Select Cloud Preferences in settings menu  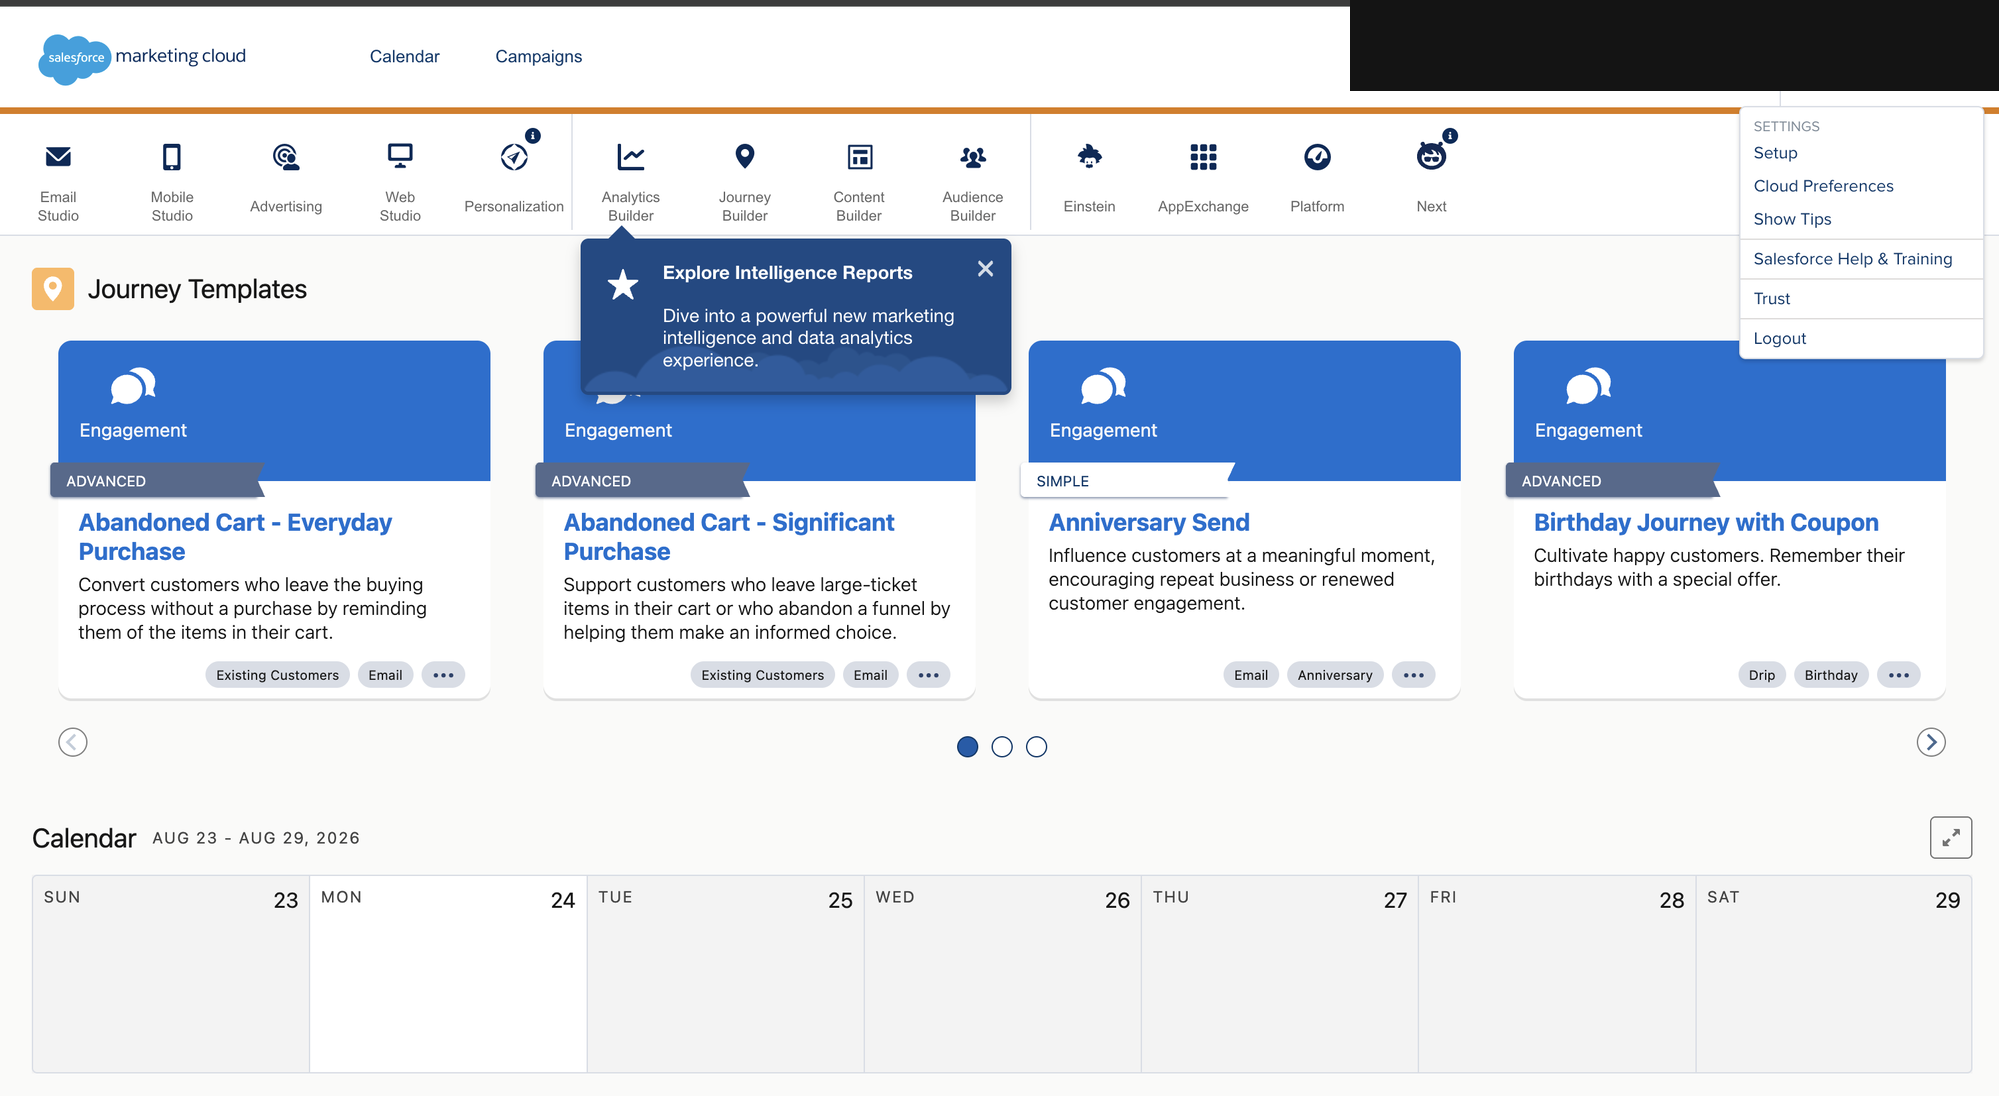1823,186
